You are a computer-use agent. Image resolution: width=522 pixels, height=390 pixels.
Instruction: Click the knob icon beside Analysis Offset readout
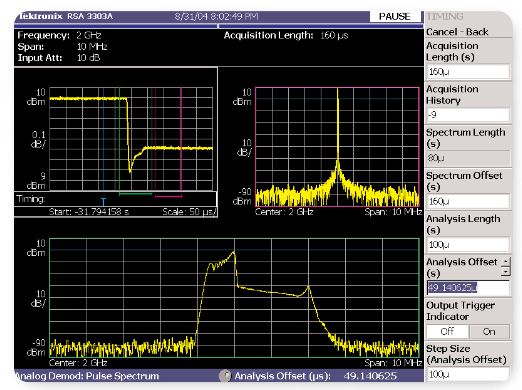[225, 376]
